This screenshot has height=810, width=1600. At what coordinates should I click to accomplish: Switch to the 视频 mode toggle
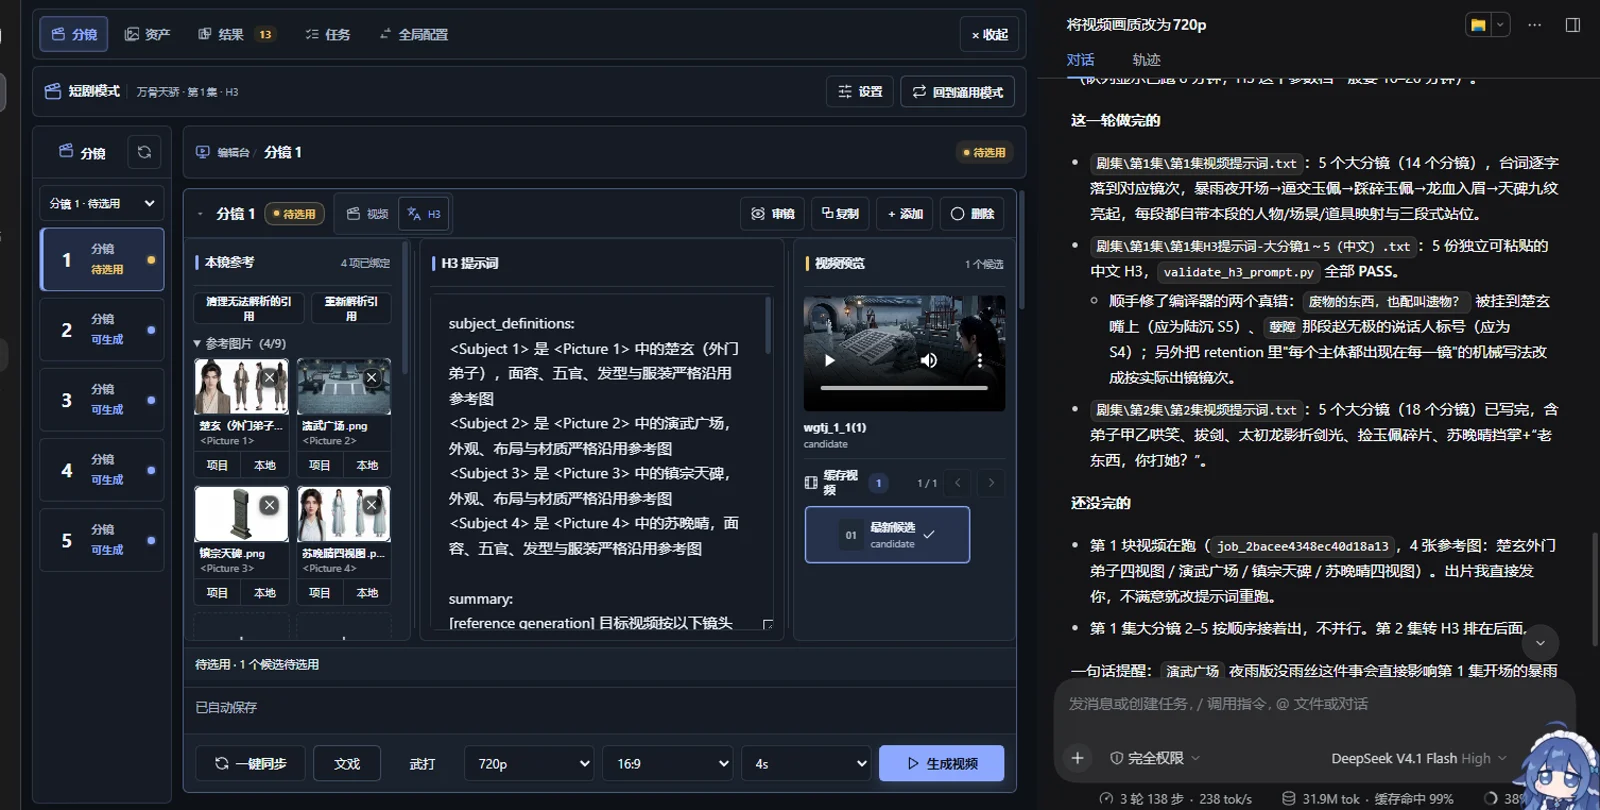click(367, 214)
